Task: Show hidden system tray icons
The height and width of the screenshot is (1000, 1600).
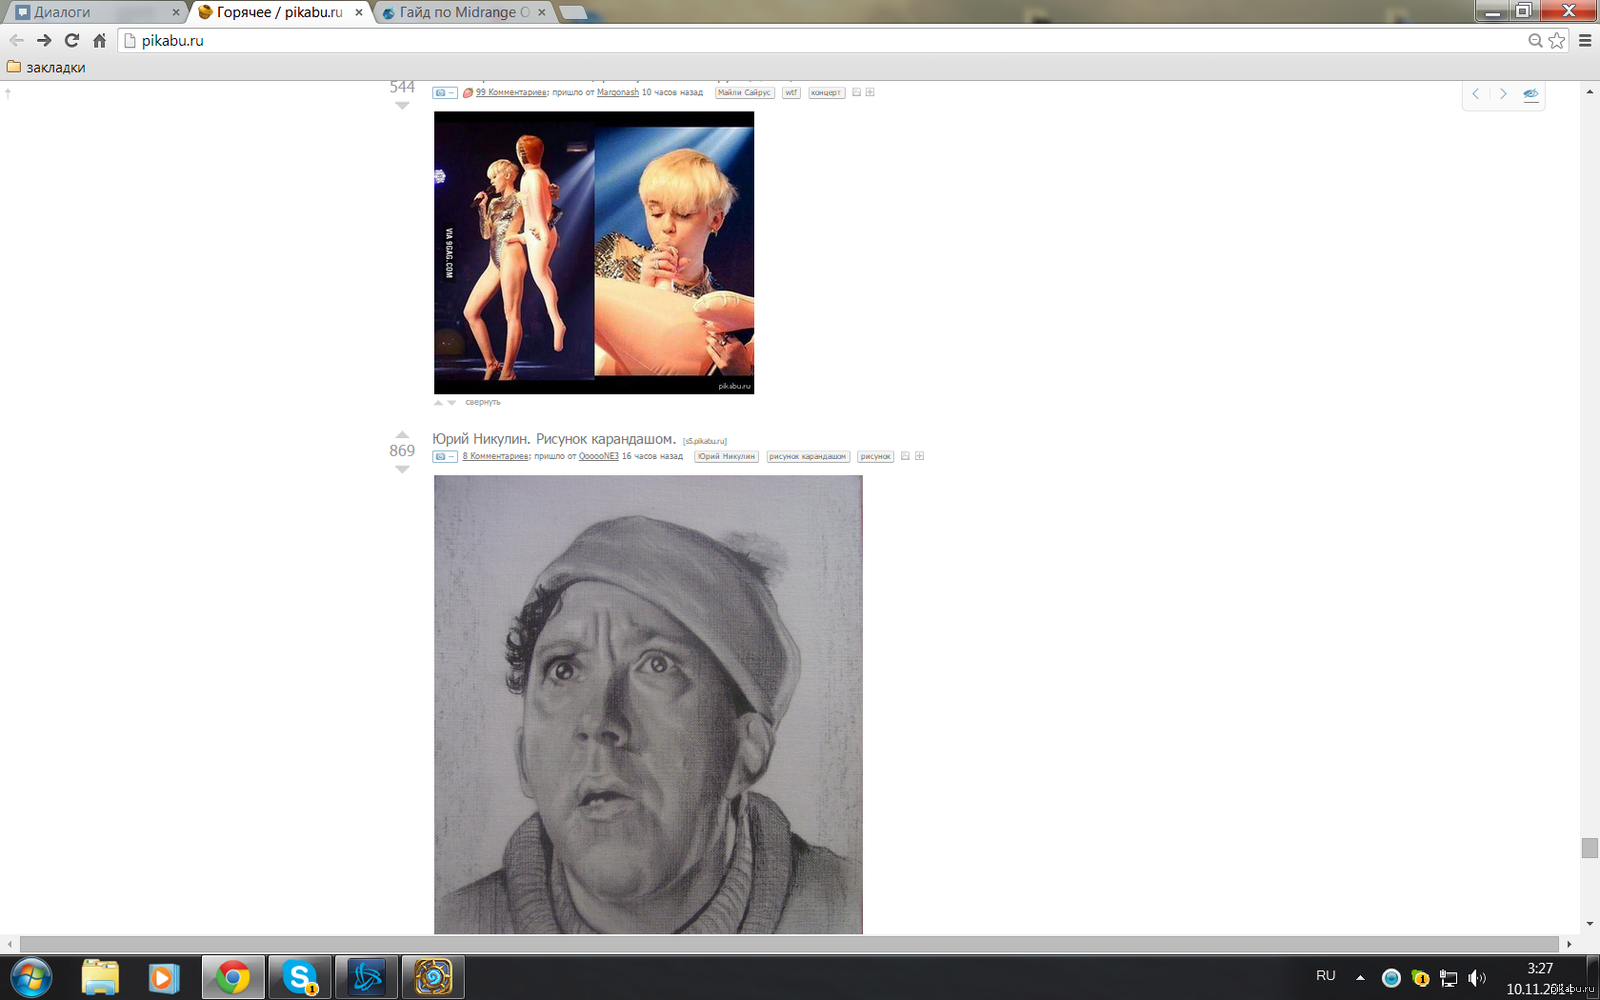Action: pos(1360,977)
